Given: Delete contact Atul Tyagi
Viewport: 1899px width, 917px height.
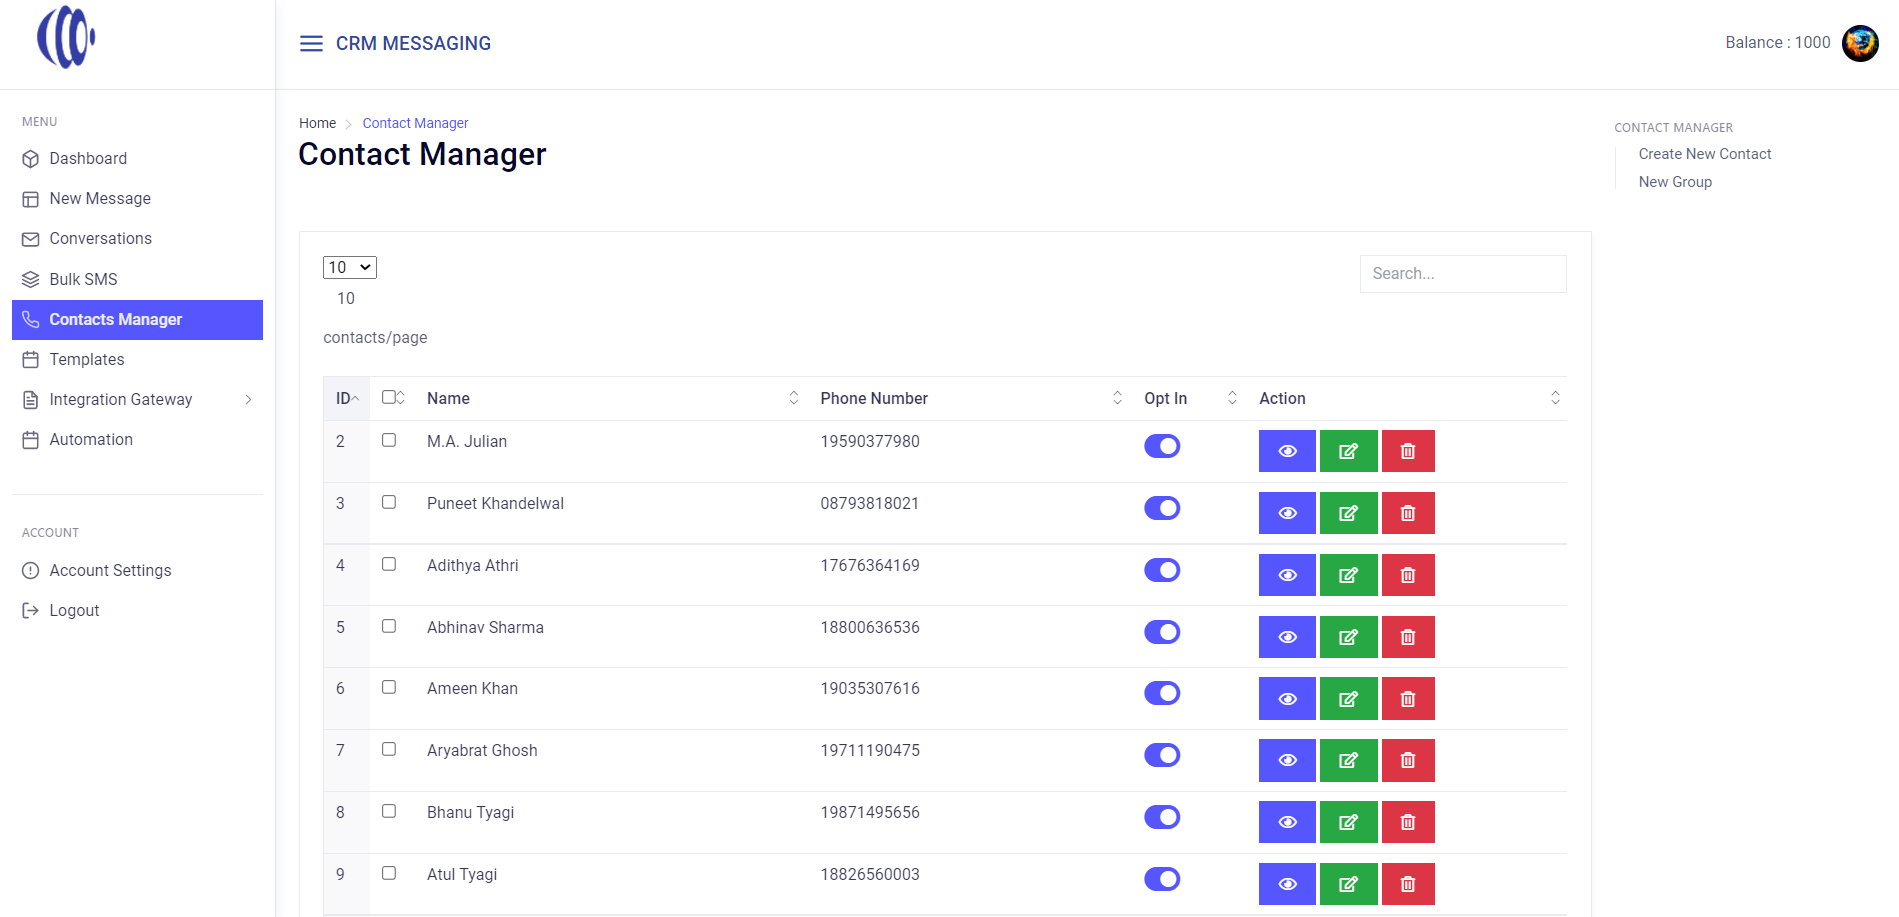Looking at the screenshot, I should (x=1408, y=884).
